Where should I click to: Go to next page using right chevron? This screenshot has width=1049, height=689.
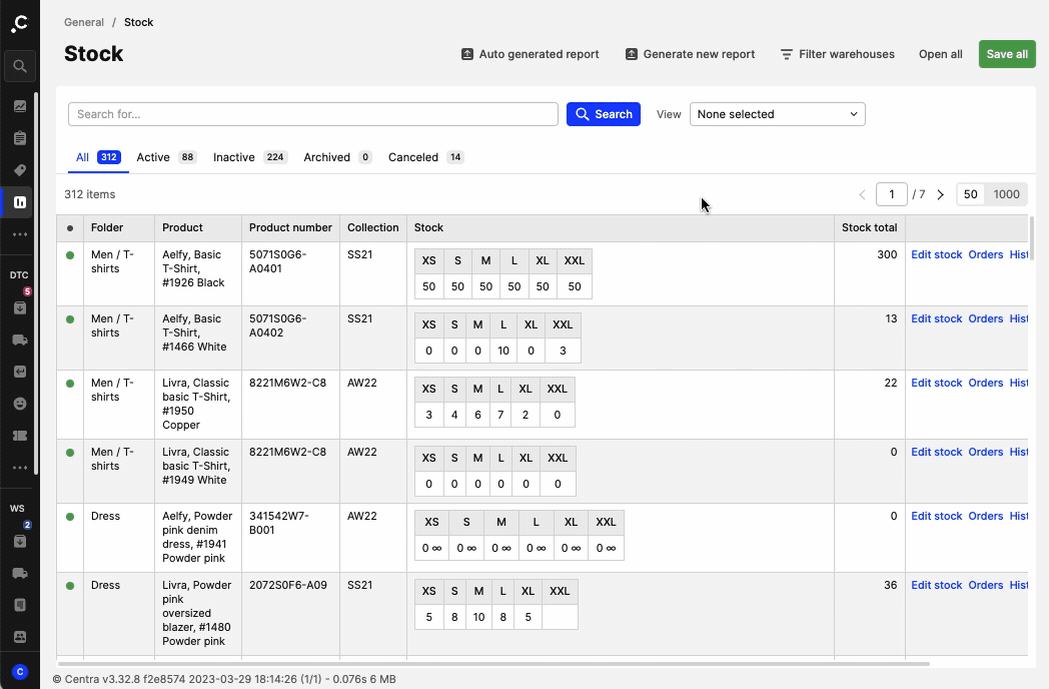[940, 195]
